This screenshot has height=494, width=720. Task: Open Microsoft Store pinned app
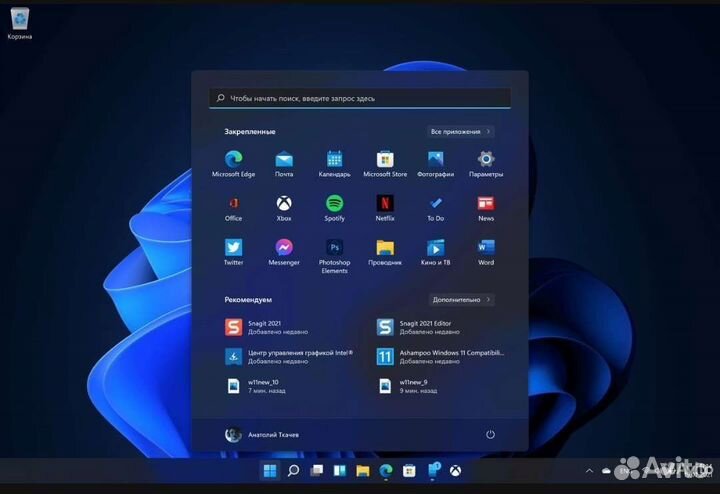(x=385, y=163)
